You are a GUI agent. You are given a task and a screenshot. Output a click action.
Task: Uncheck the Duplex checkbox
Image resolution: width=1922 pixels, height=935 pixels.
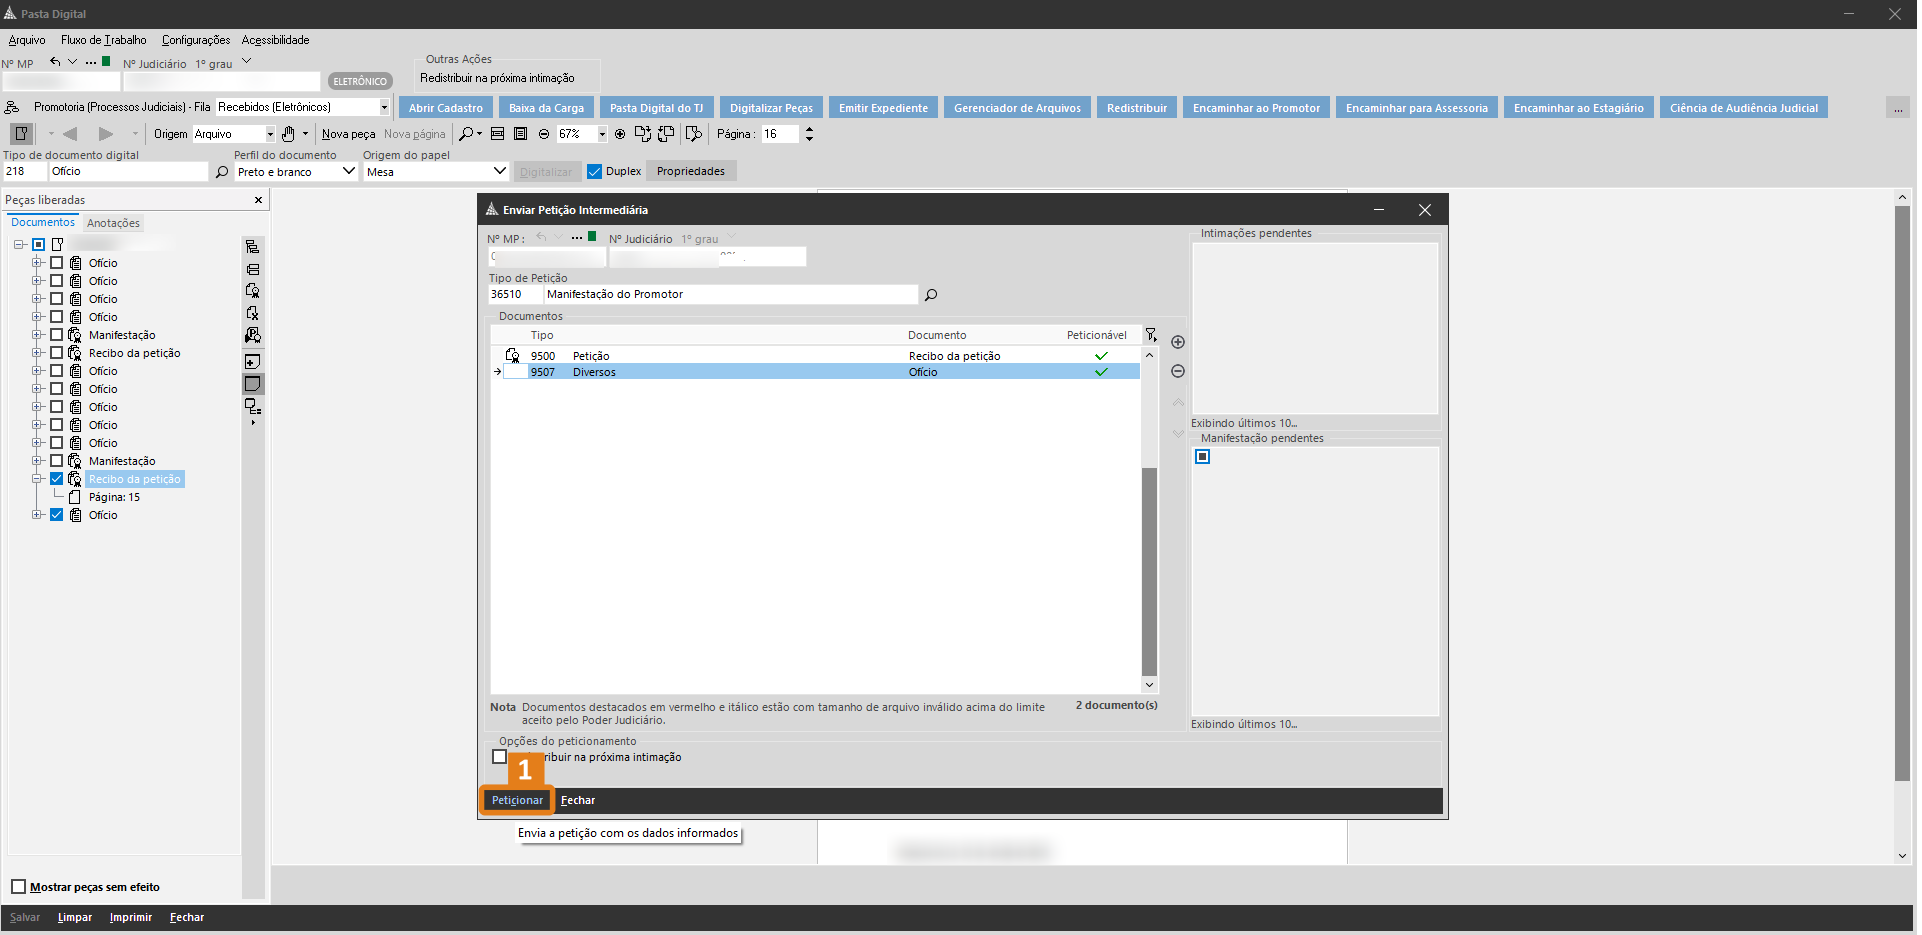tap(595, 172)
